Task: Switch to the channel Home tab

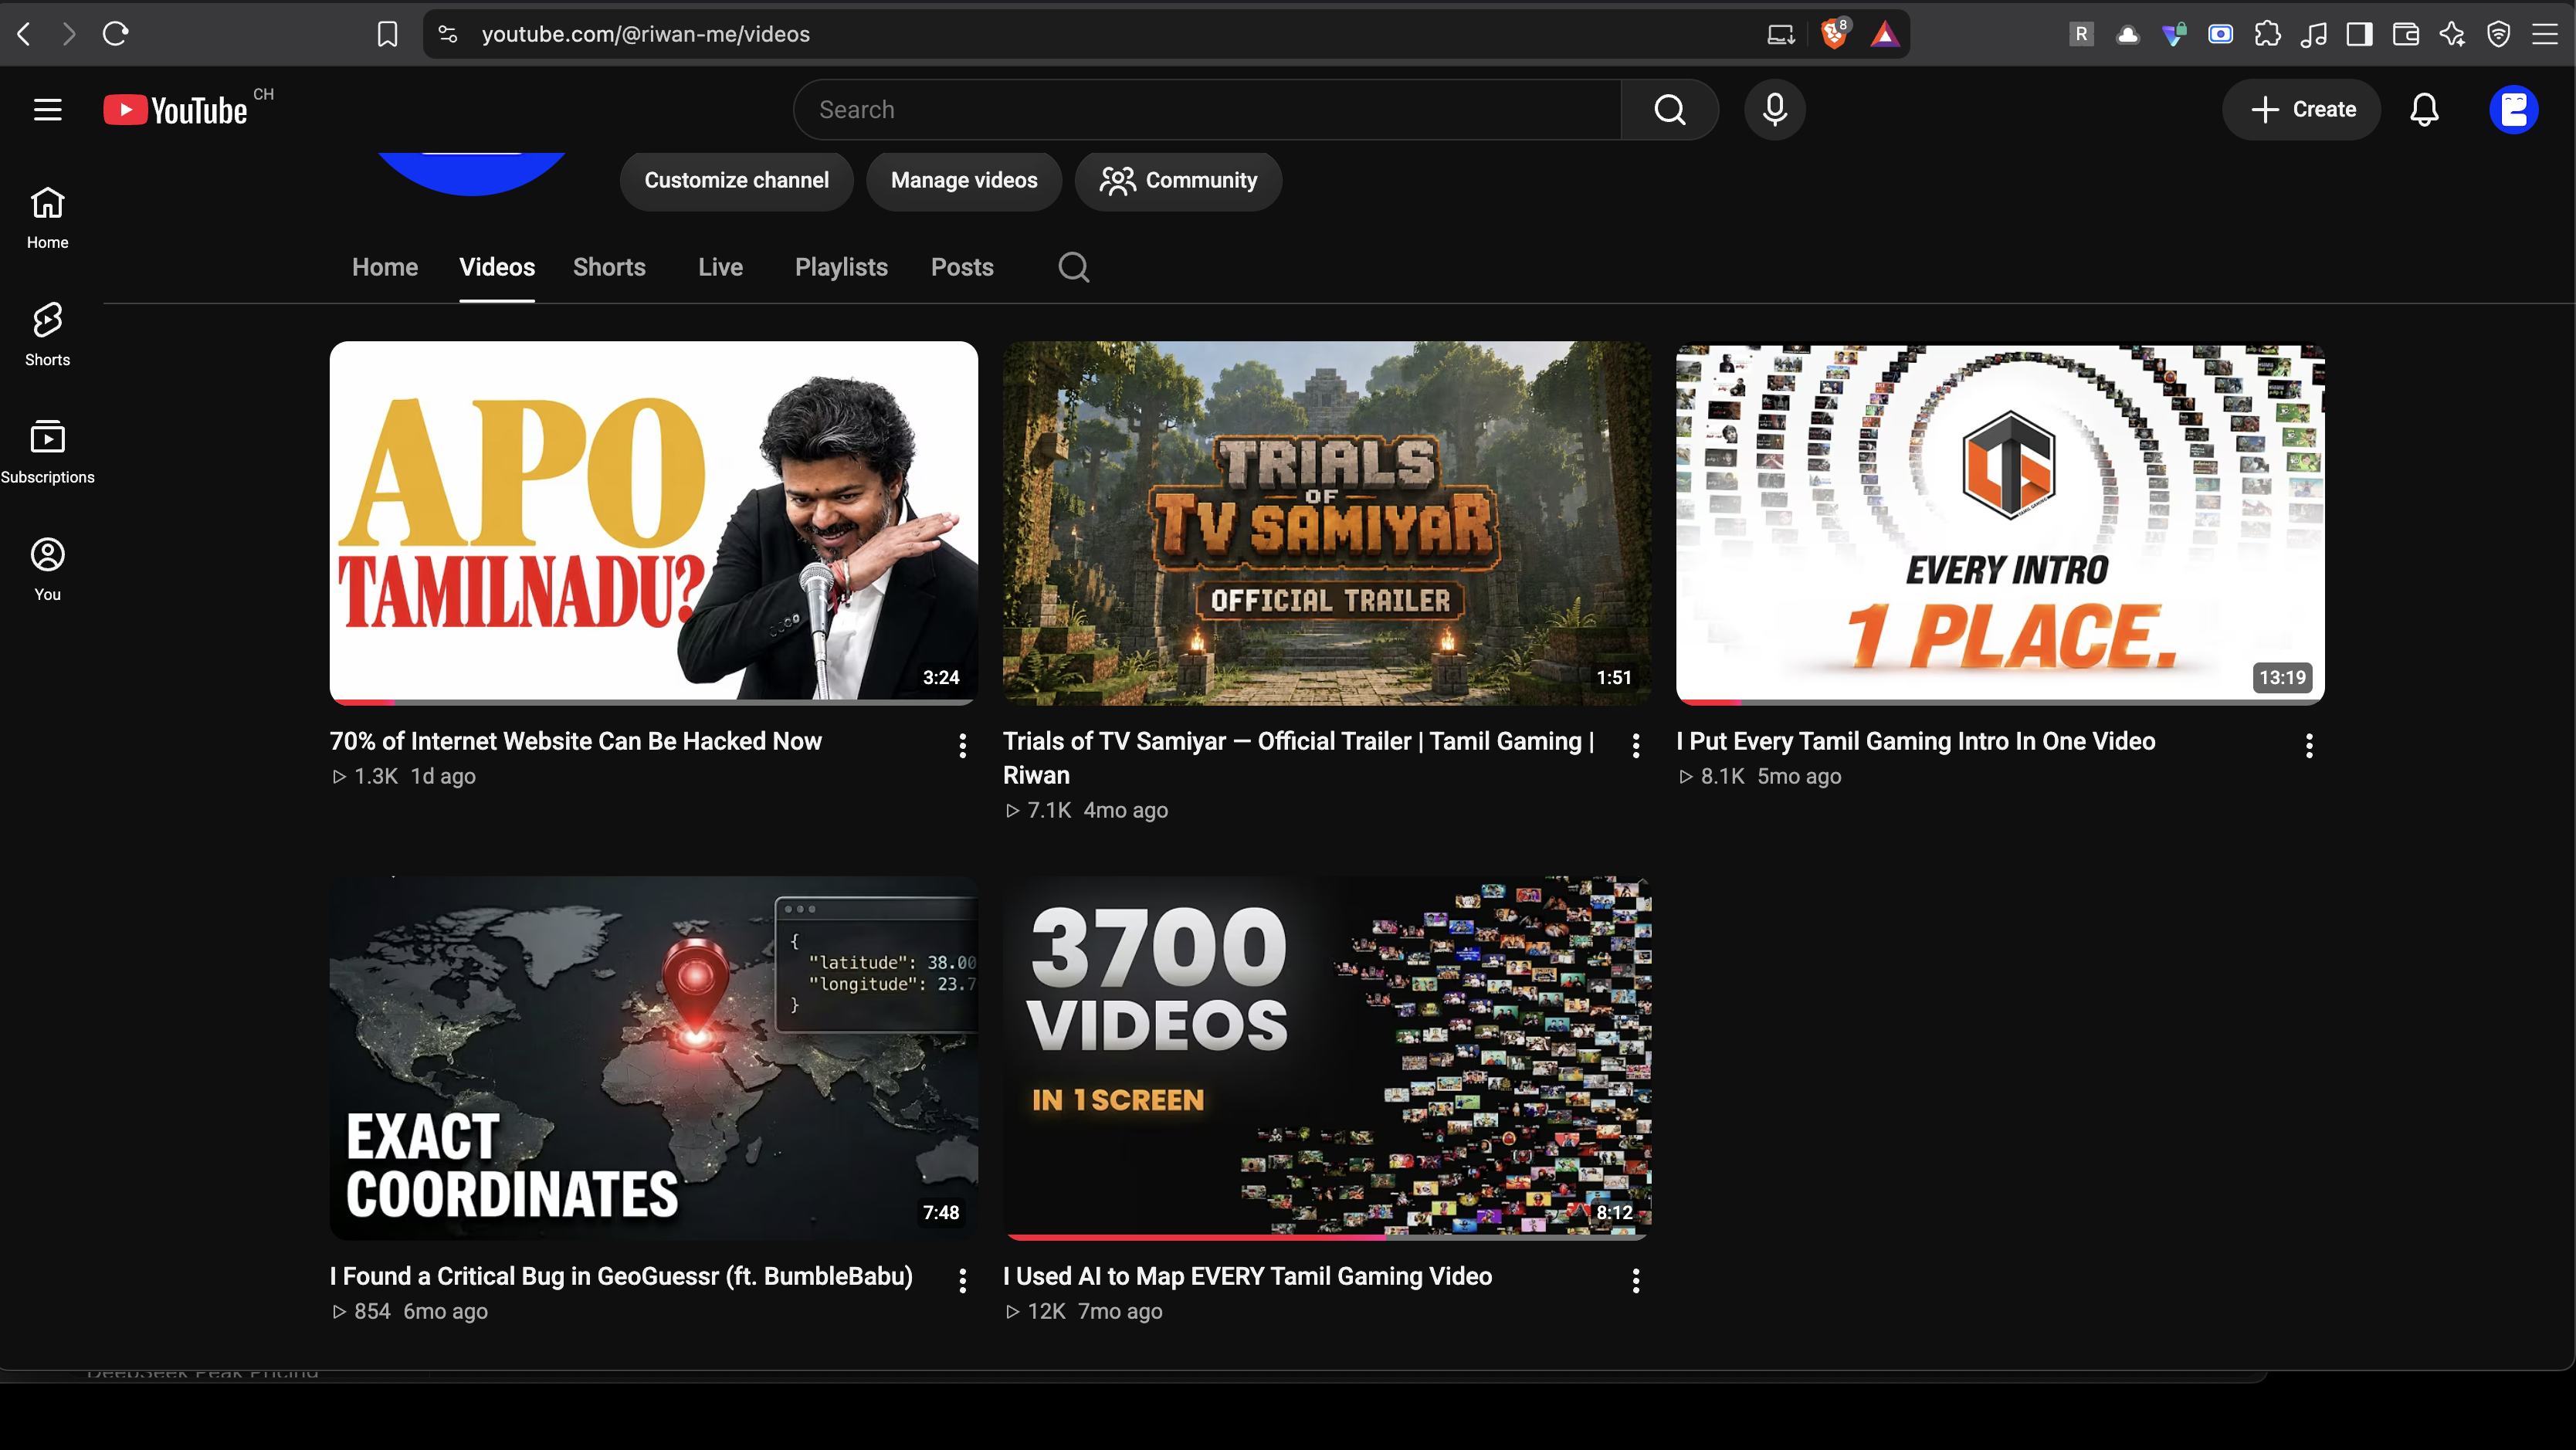Action: (x=385, y=267)
